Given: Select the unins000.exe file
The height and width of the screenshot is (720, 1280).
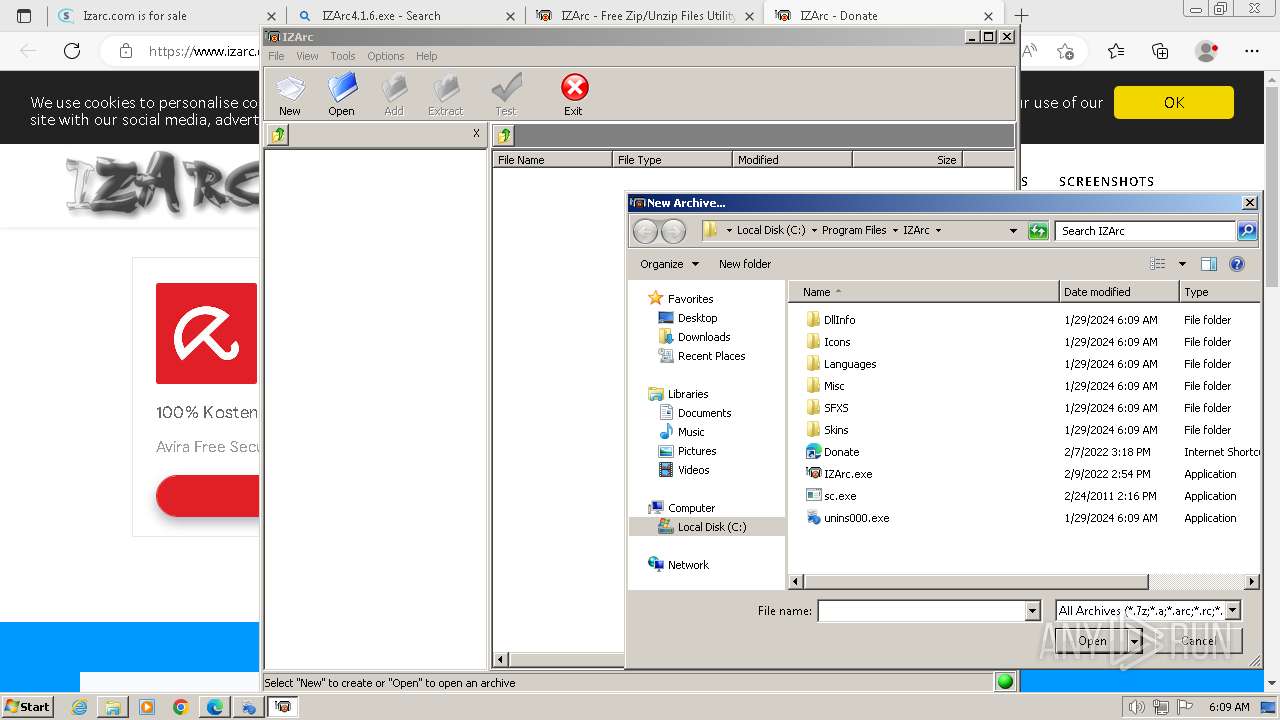Looking at the screenshot, I should [847, 518].
